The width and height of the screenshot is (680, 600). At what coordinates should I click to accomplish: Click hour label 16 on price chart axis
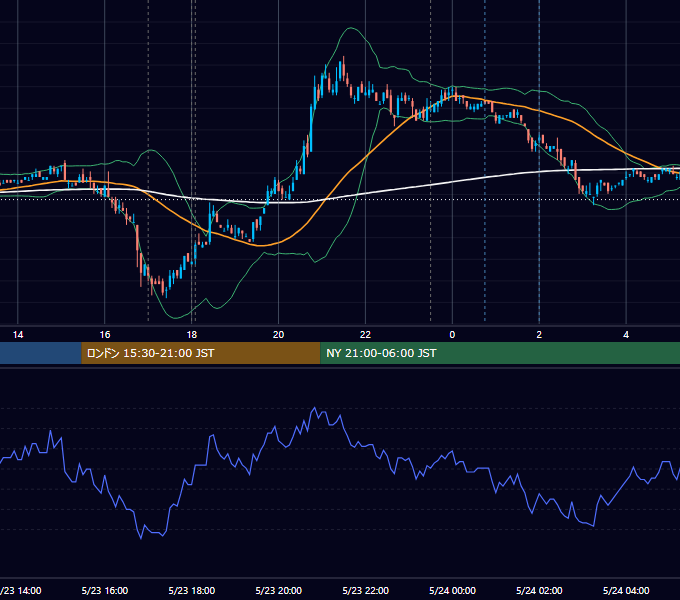(105, 335)
